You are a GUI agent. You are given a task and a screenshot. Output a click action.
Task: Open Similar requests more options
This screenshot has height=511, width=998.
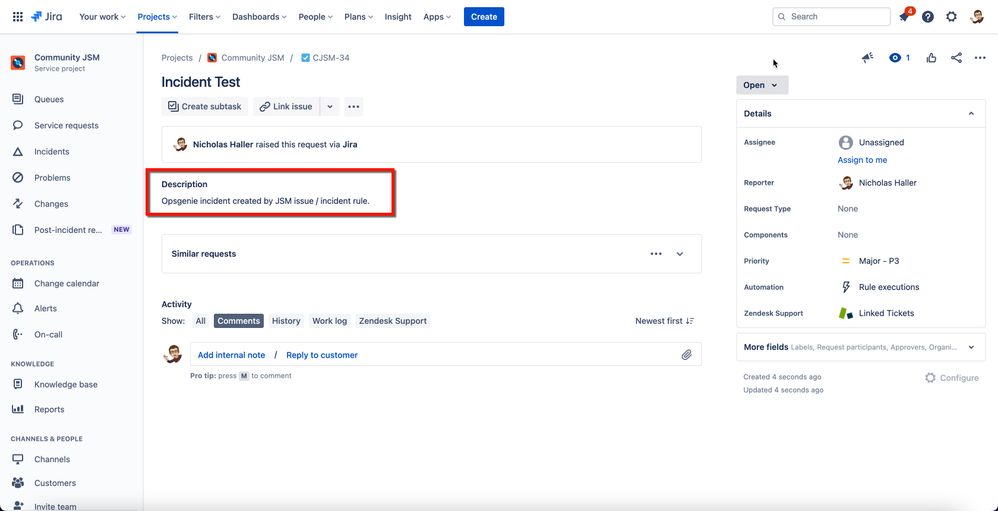click(x=656, y=254)
